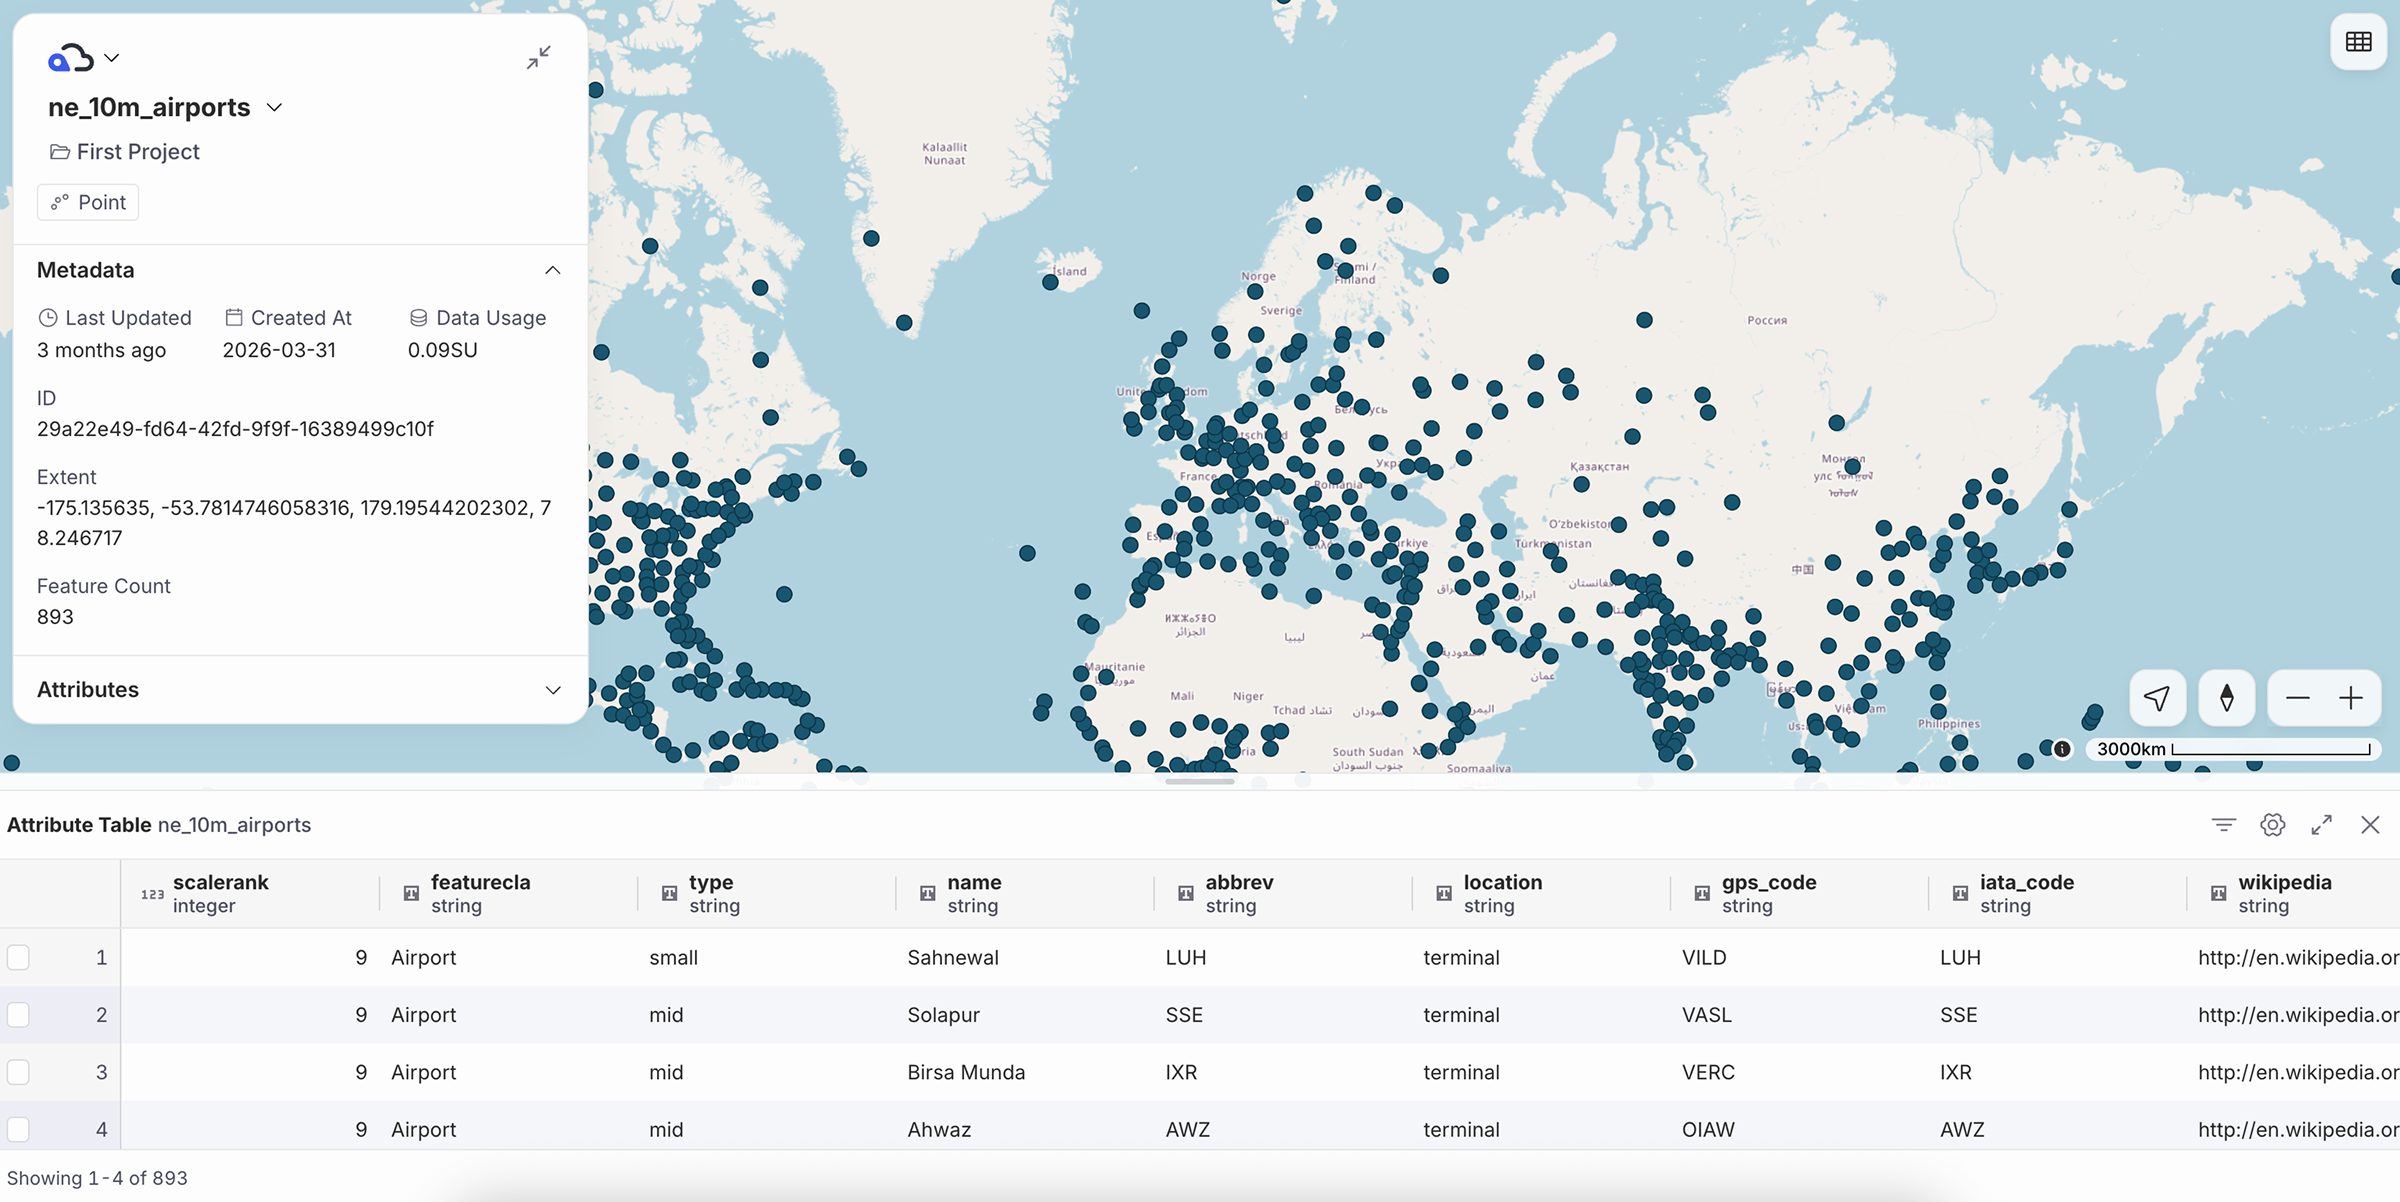Open the First Project folder link
Screen dimensions: 2400x1202
coord(125,152)
